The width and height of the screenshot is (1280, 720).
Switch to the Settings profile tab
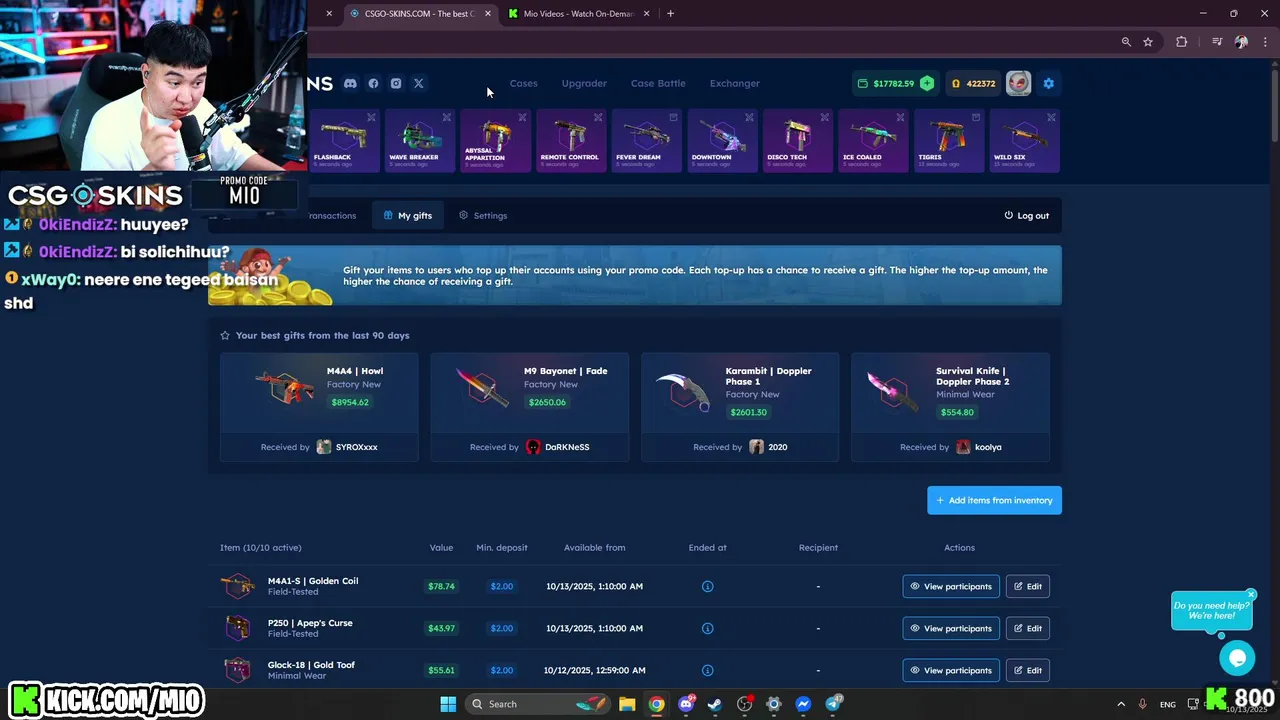483,215
